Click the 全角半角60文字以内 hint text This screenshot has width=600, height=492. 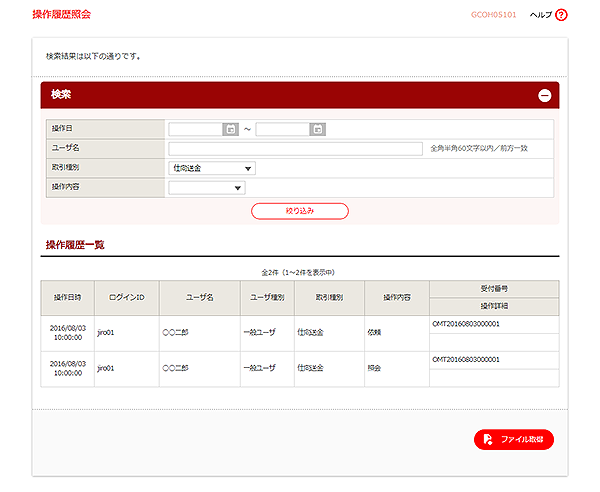pos(479,148)
